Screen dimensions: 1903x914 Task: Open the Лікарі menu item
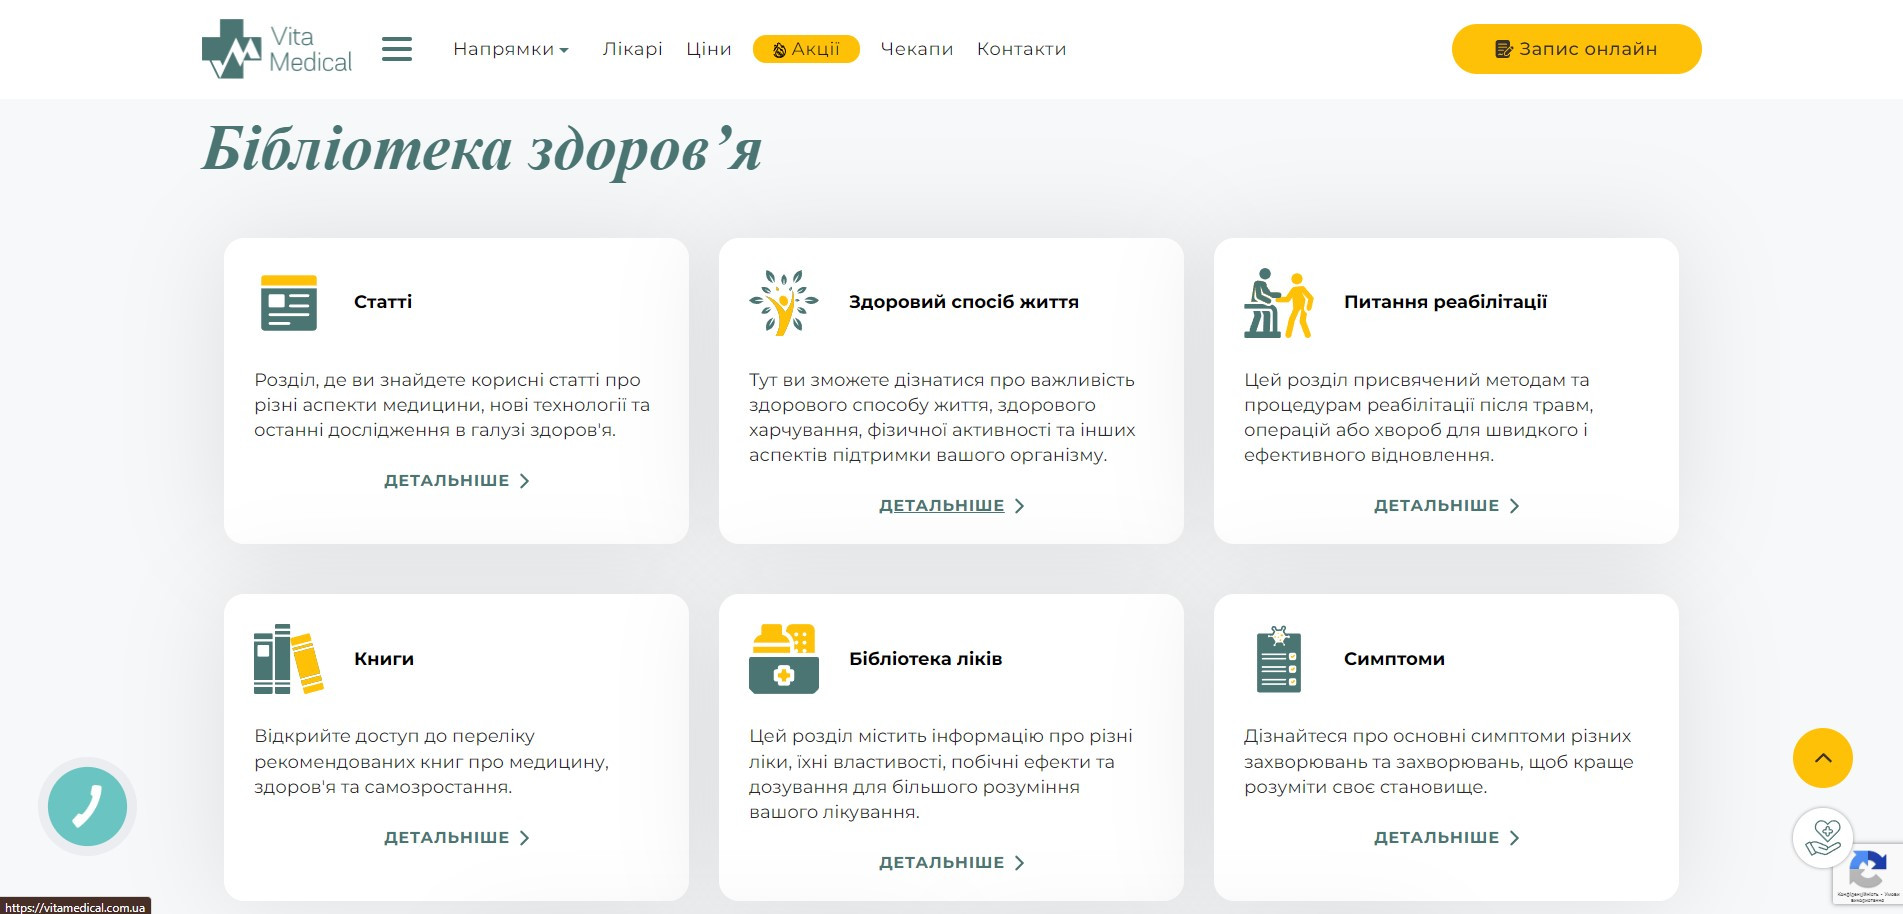pyautogui.click(x=632, y=49)
